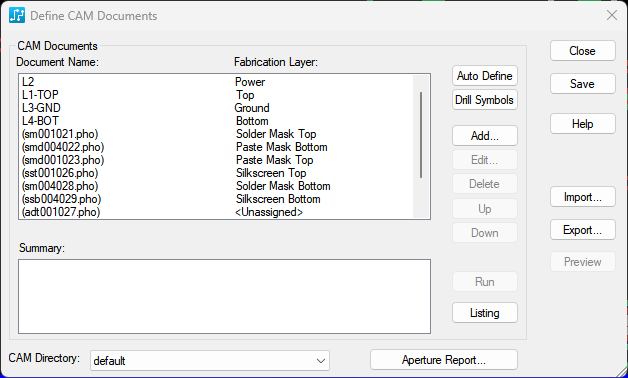Image resolution: width=628 pixels, height=378 pixels.
Task: Select the L1-TOP document row
Action: click(216, 95)
